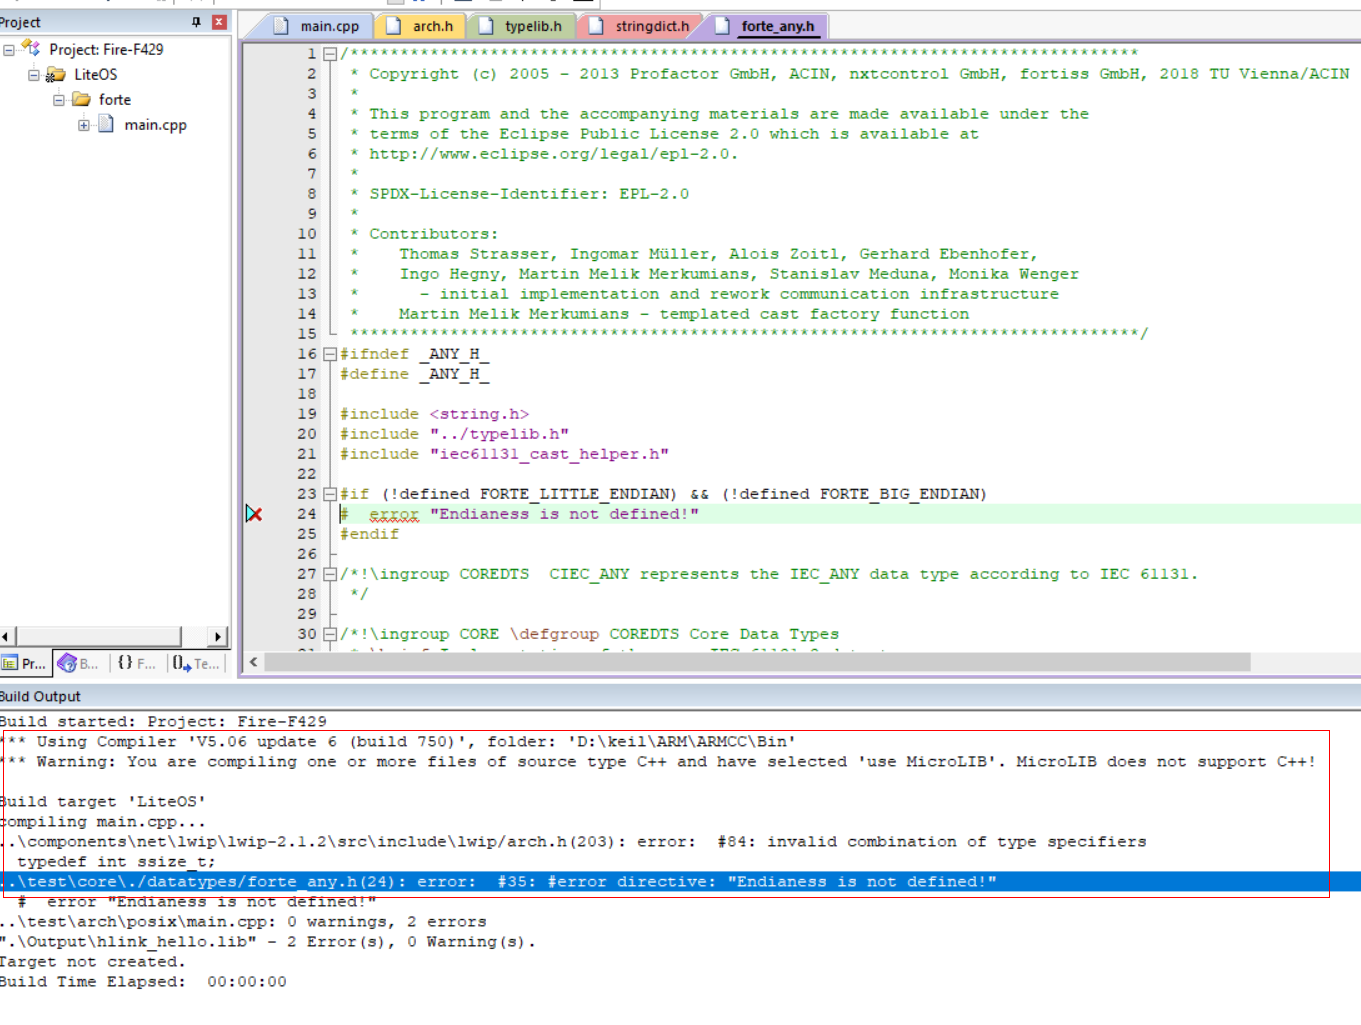1361x1025 pixels.
Task: Click the main.cpp file icon in the tree
Action: (x=106, y=124)
